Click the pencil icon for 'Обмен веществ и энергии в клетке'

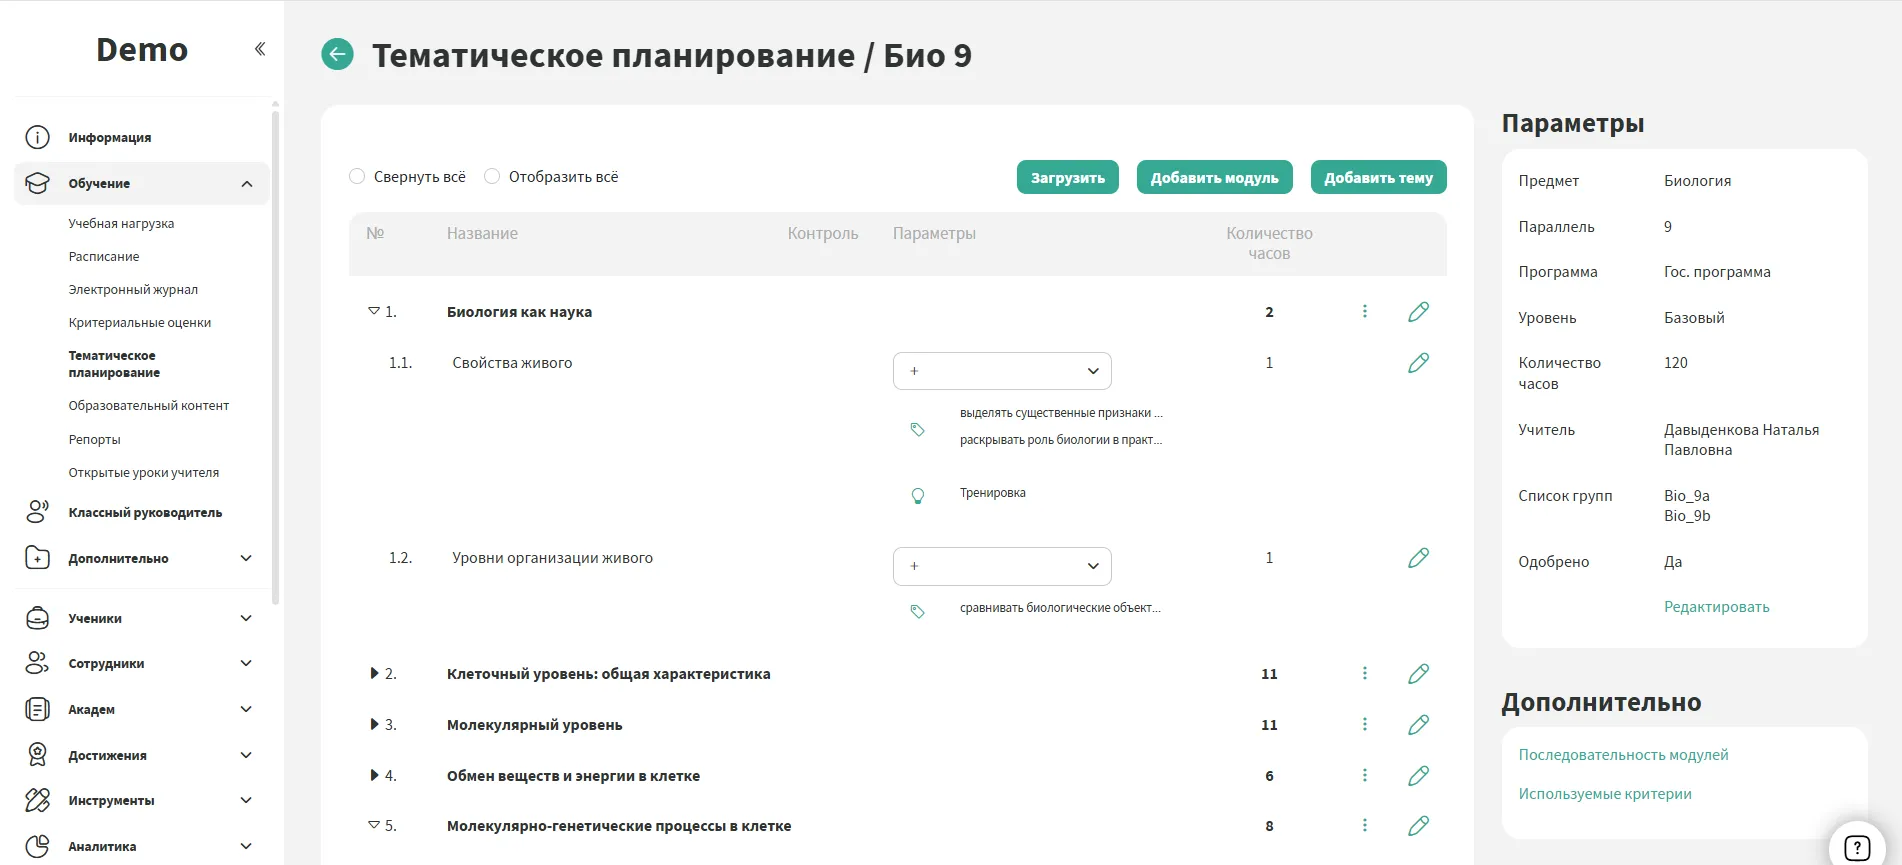point(1418,776)
